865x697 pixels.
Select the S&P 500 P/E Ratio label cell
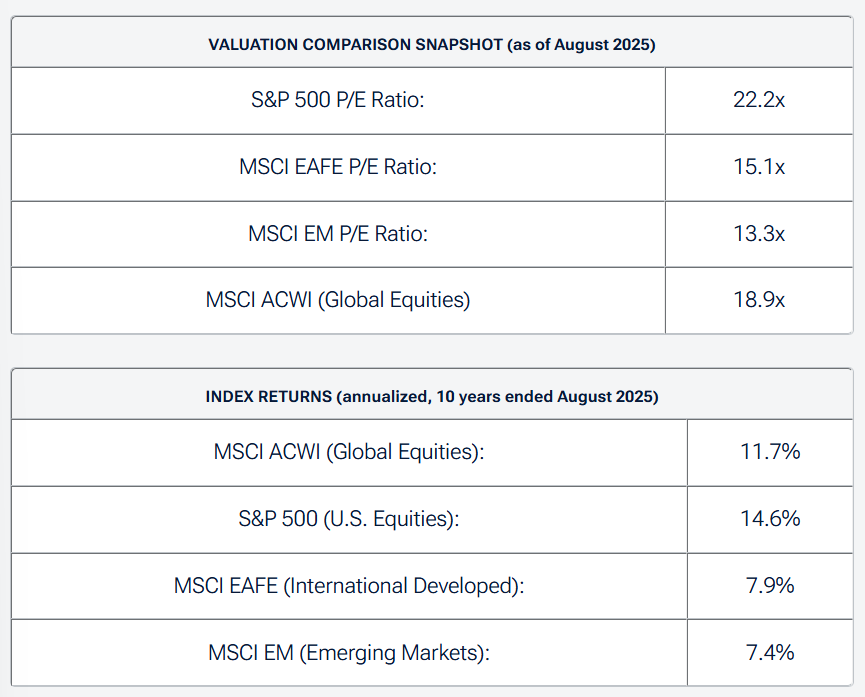338,101
